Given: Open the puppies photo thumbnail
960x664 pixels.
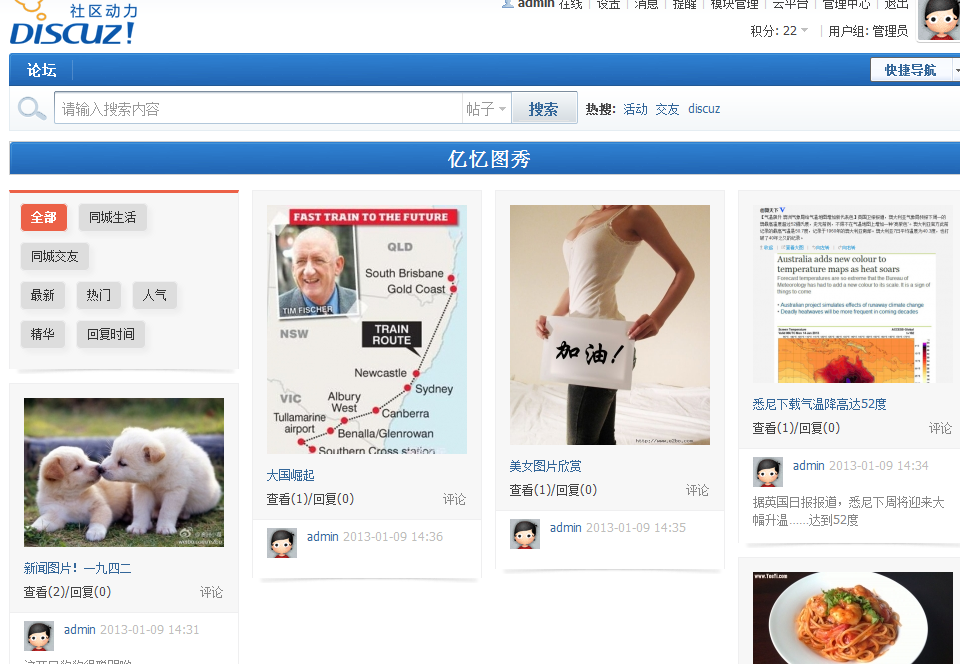Looking at the screenshot, I should click(124, 472).
